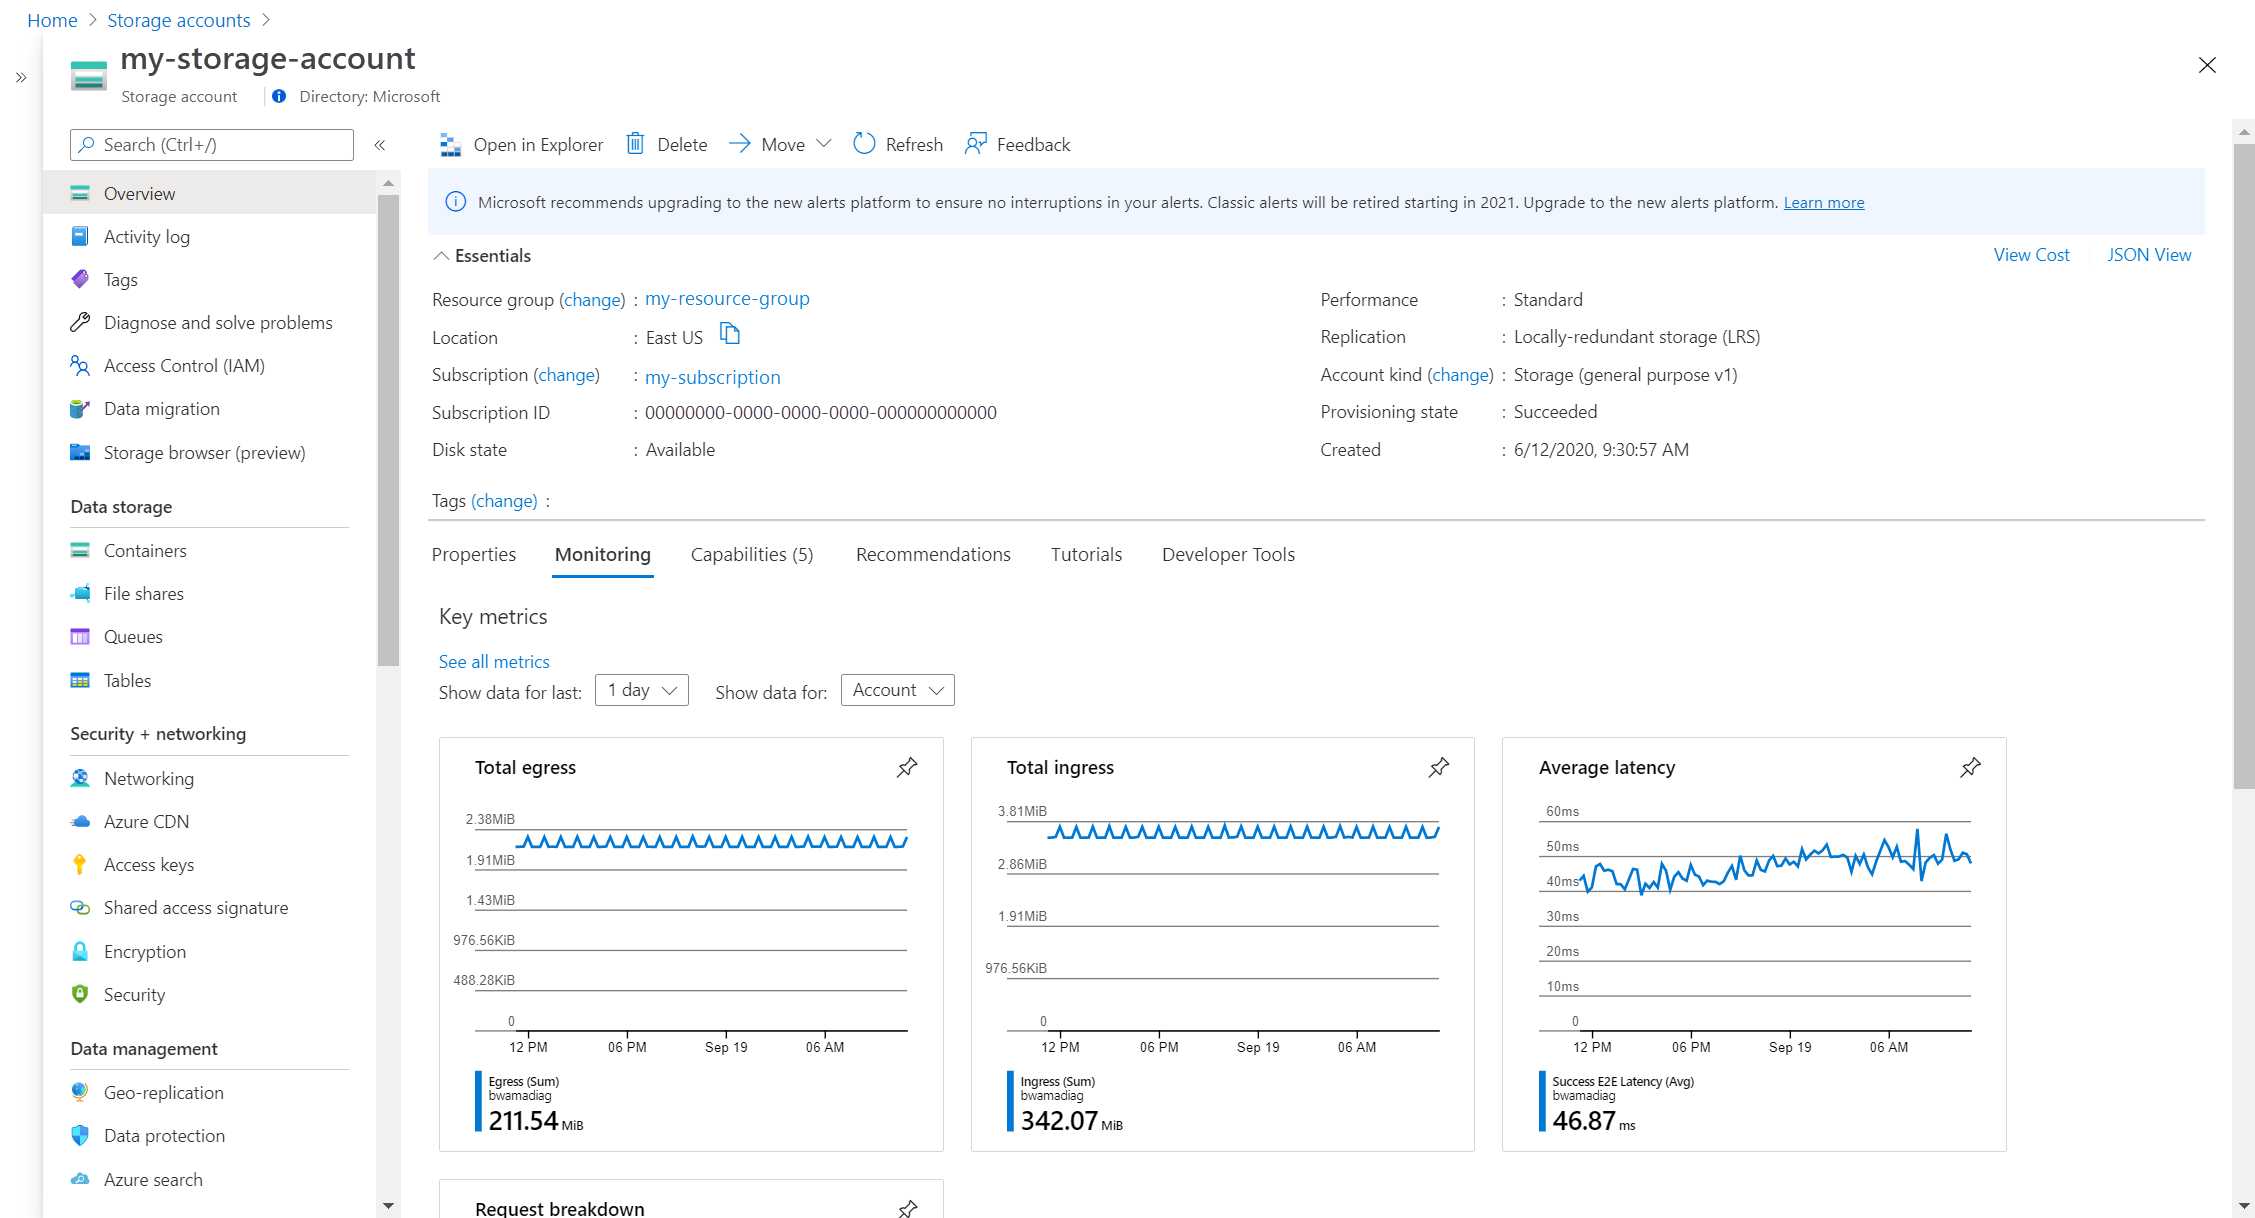Image resolution: width=2255 pixels, height=1218 pixels.
Task: Click the Delete trash icon
Action: [x=635, y=144]
